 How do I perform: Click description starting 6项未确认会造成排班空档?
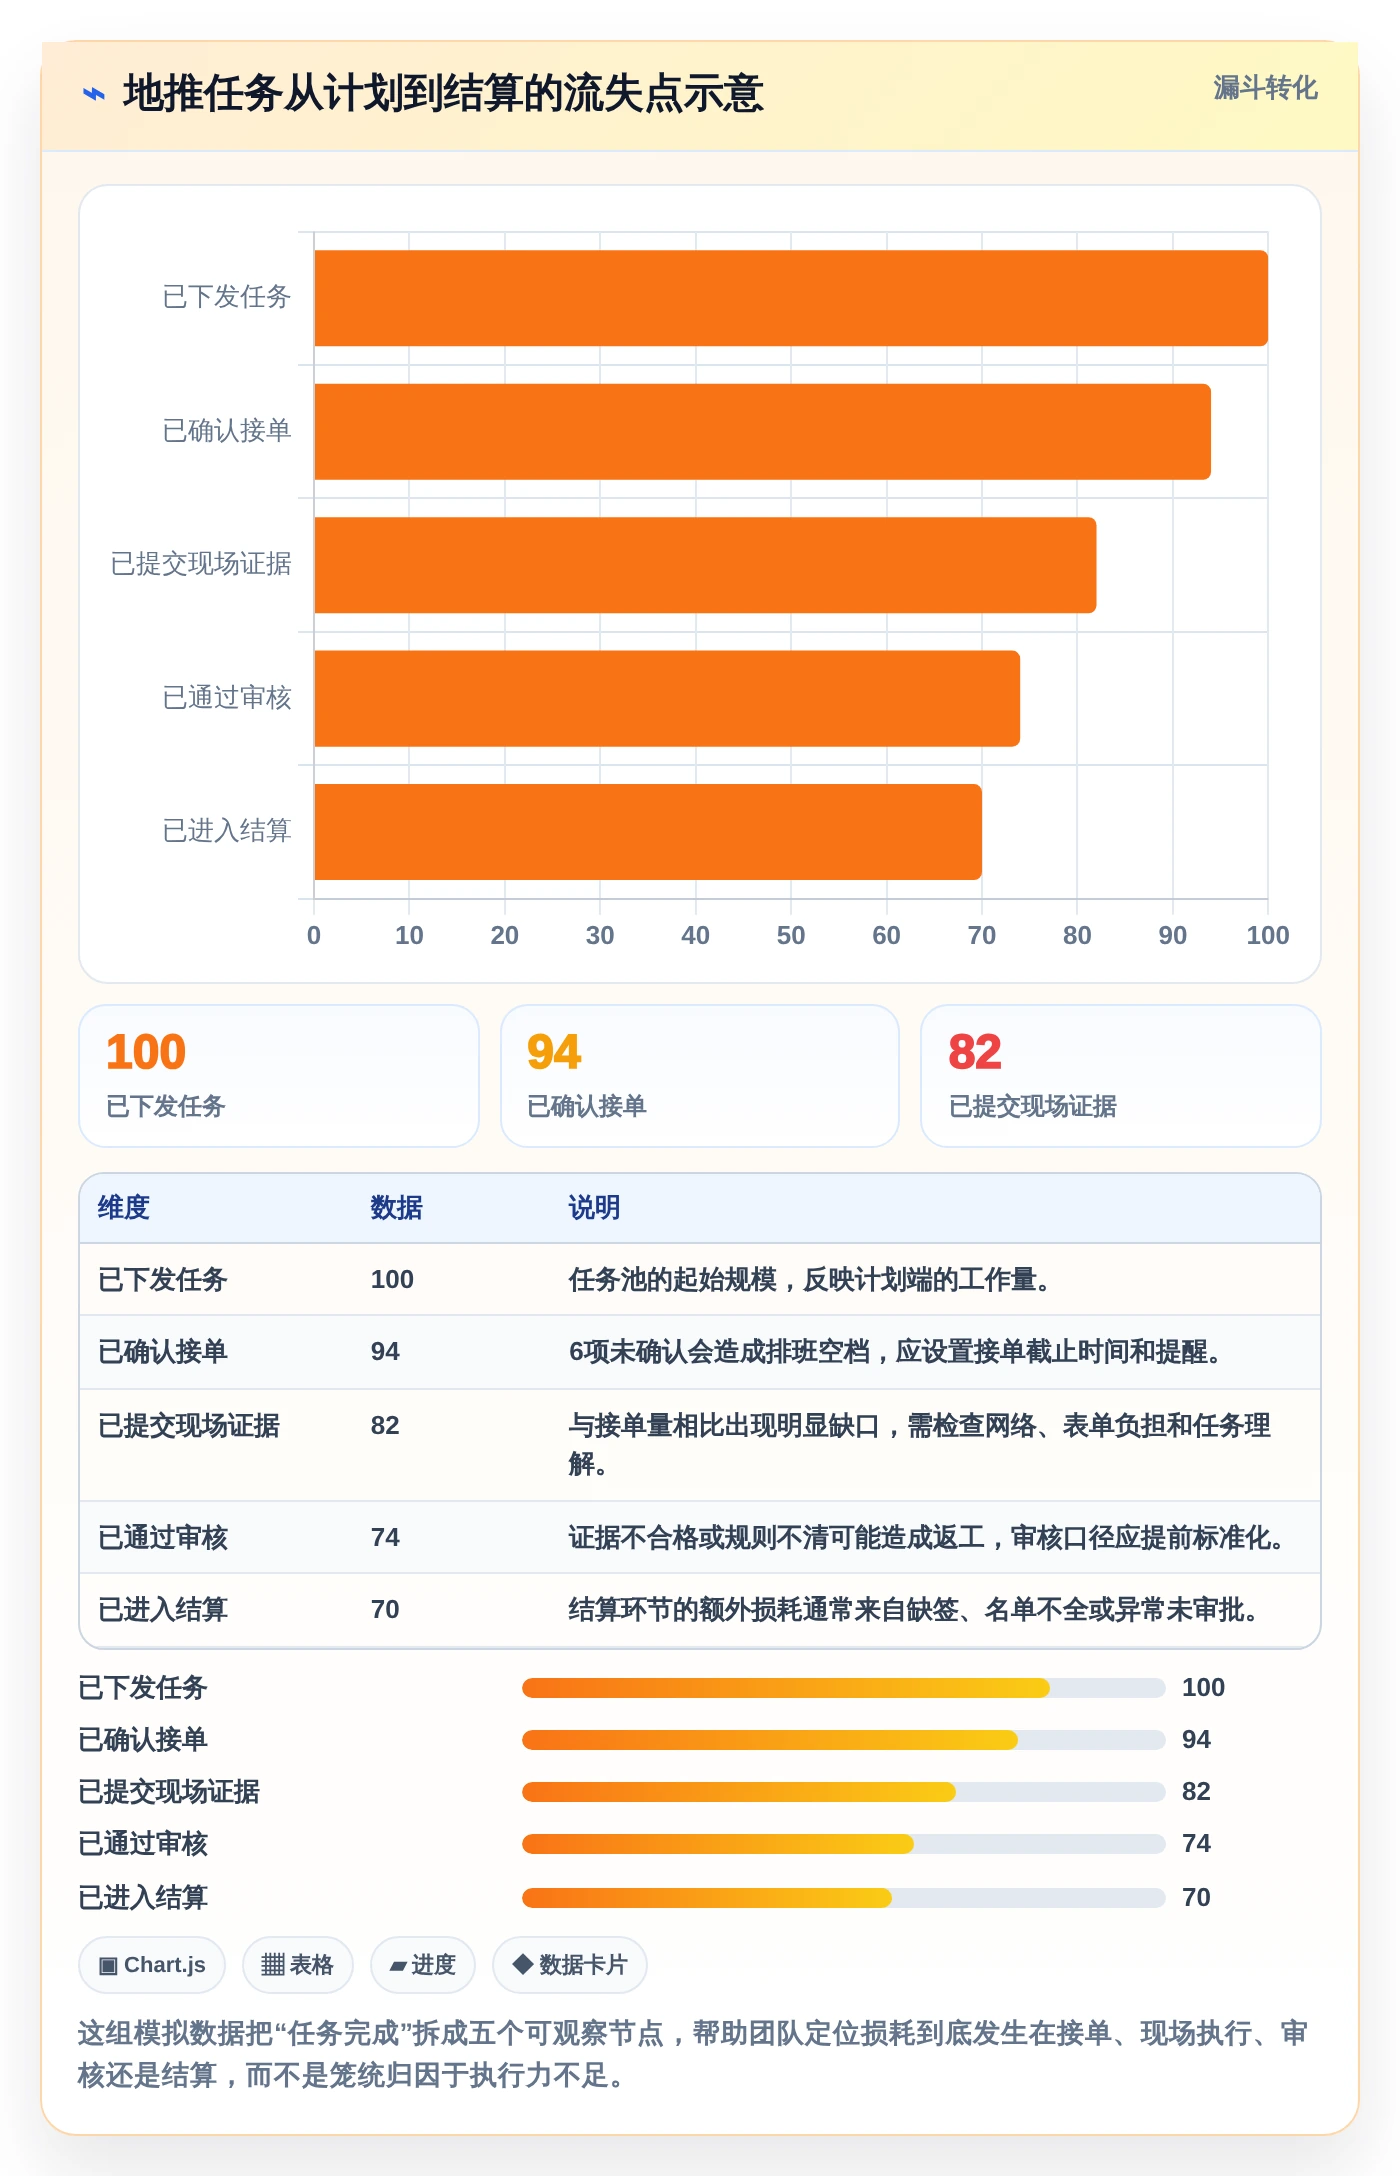(x=895, y=1351)
